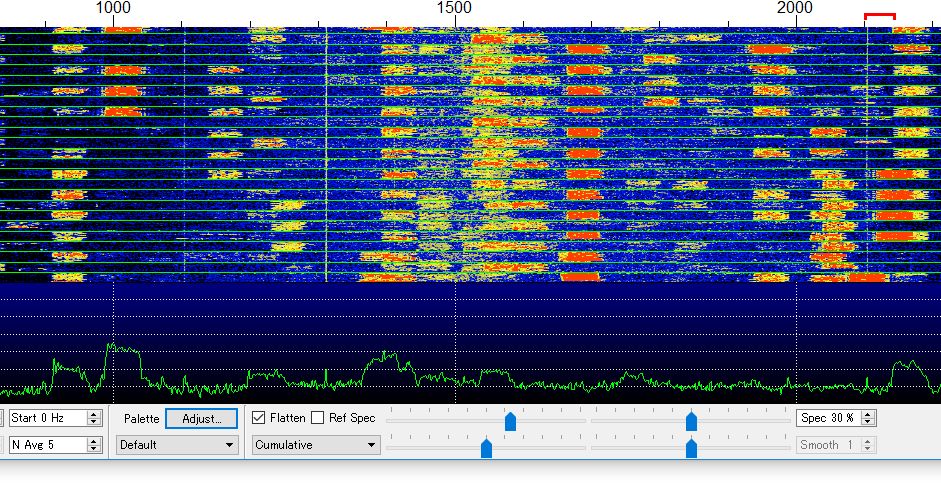Open the Default palette dropdown

tap(176, 445)
